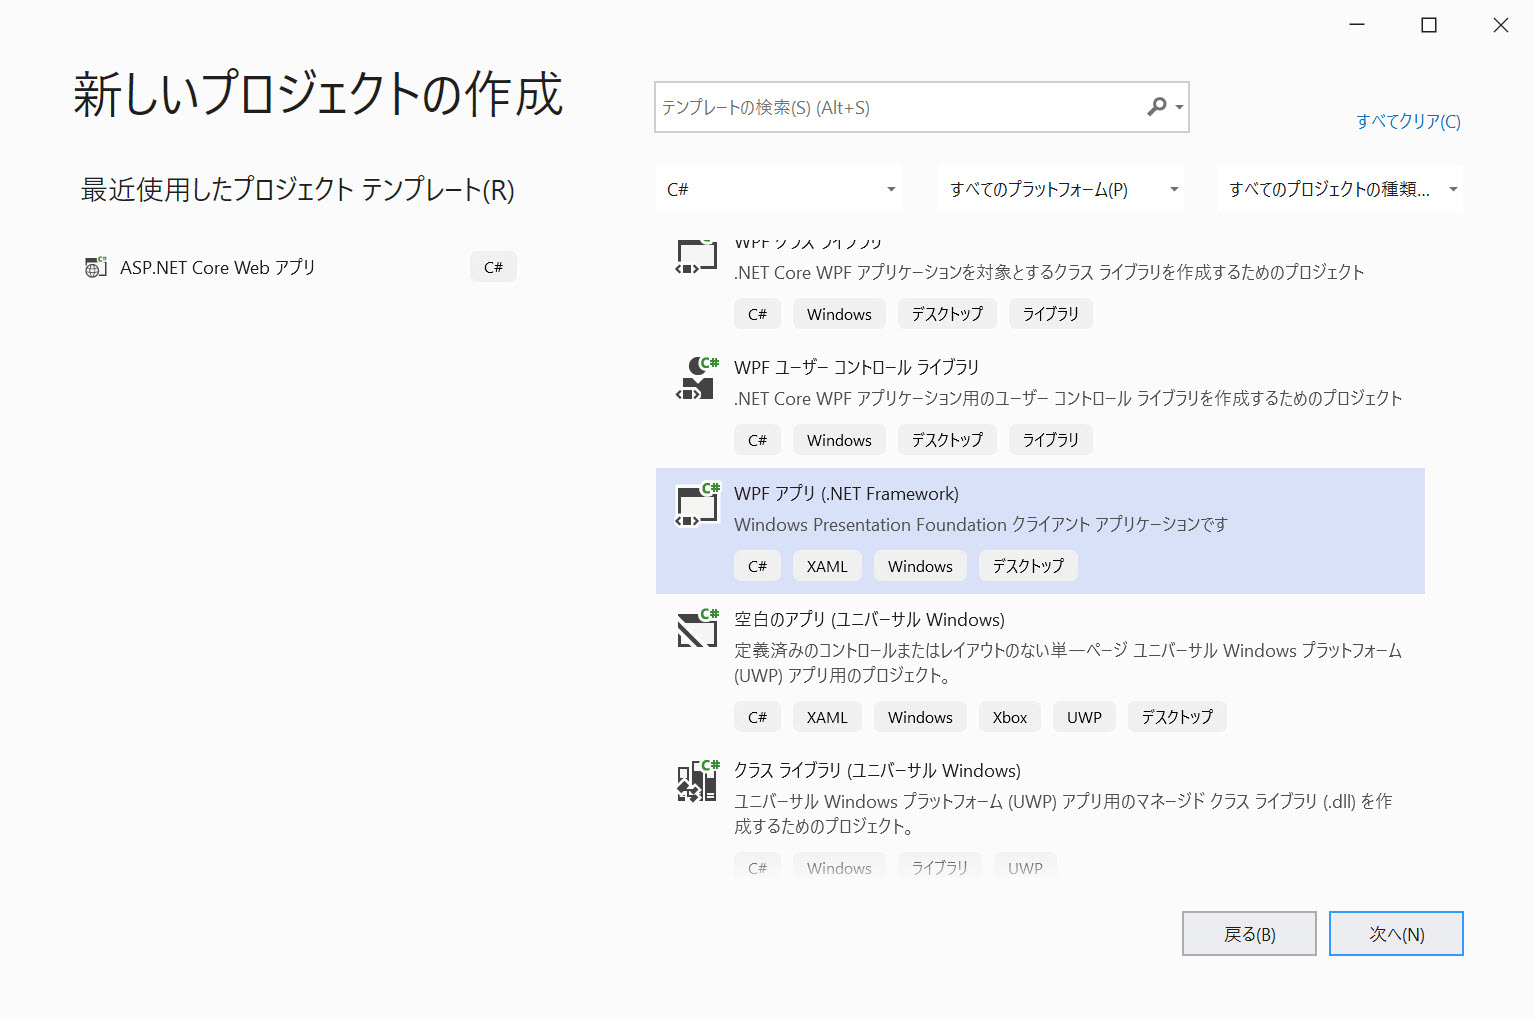The image size is (1535, 1020).
Task: Select 空白のアプリ (ユニバーサル Windows) title
Action: click(869, 619)
